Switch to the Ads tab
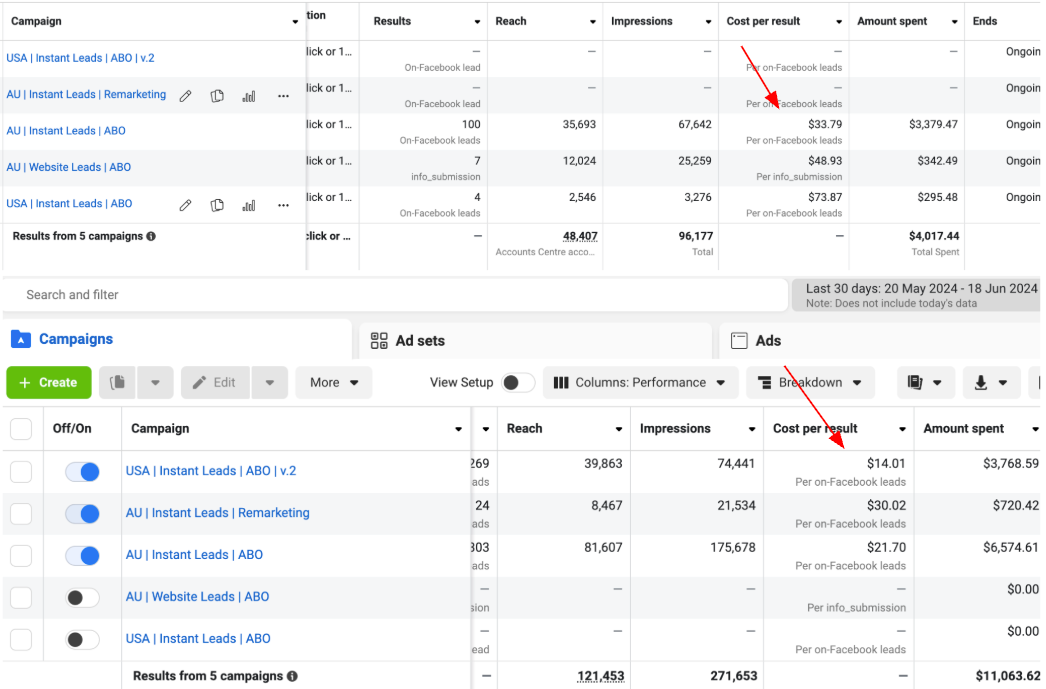This screenshot has width=1046, height=689. [x=881, y=341]
